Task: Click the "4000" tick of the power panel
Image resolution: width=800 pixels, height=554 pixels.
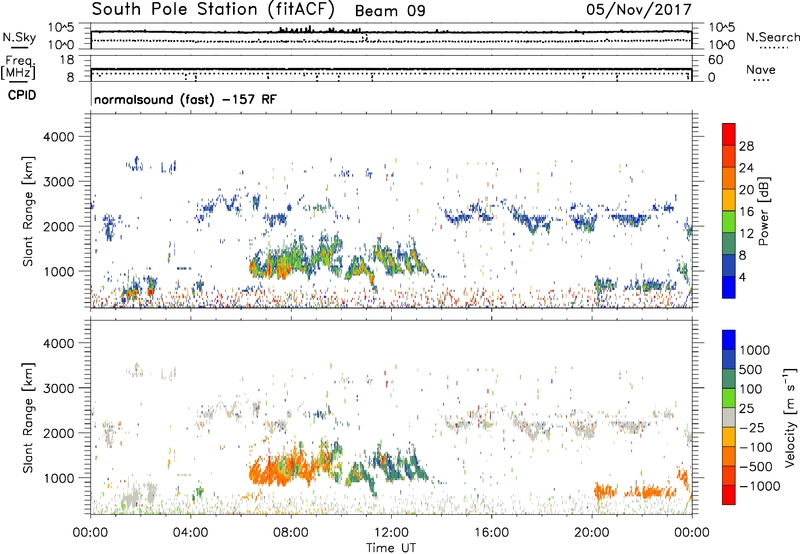Action: coord(58,137)
